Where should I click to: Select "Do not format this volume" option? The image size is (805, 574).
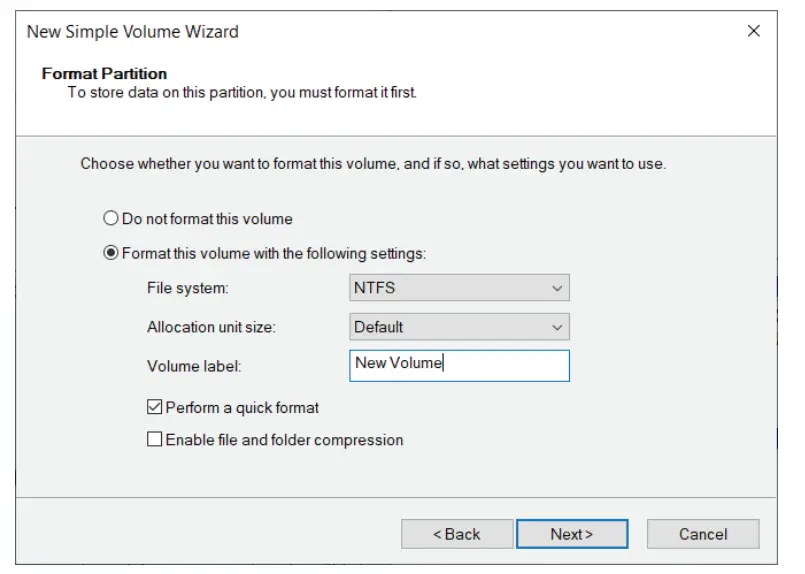111,218
